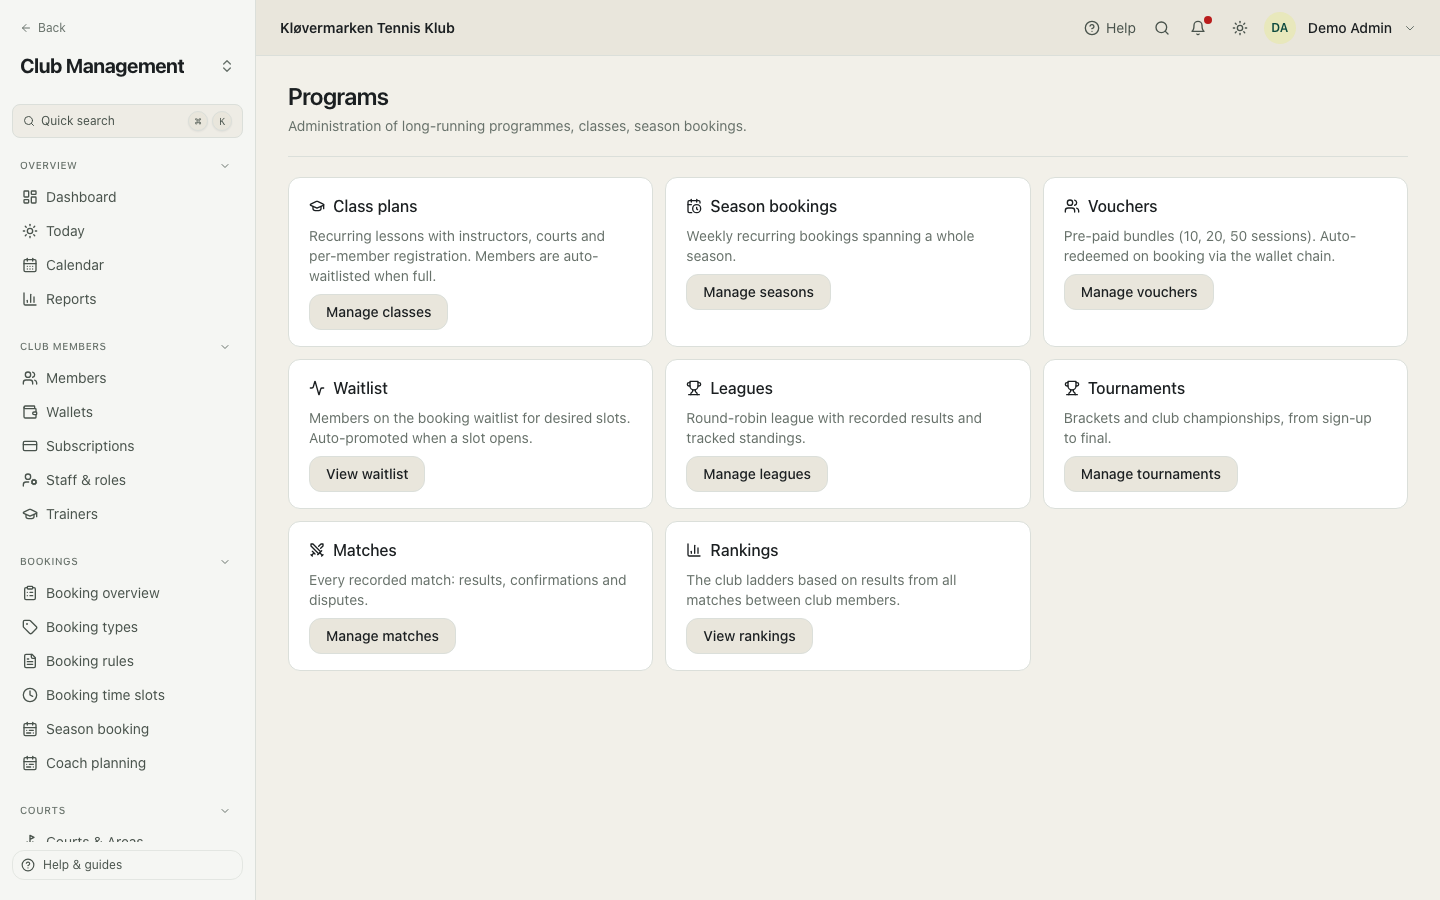This screenshot has width=1440, height=900.
Task: Click the Subscriptions card icon
Action: pyautogui.click(x=30, y=446)
